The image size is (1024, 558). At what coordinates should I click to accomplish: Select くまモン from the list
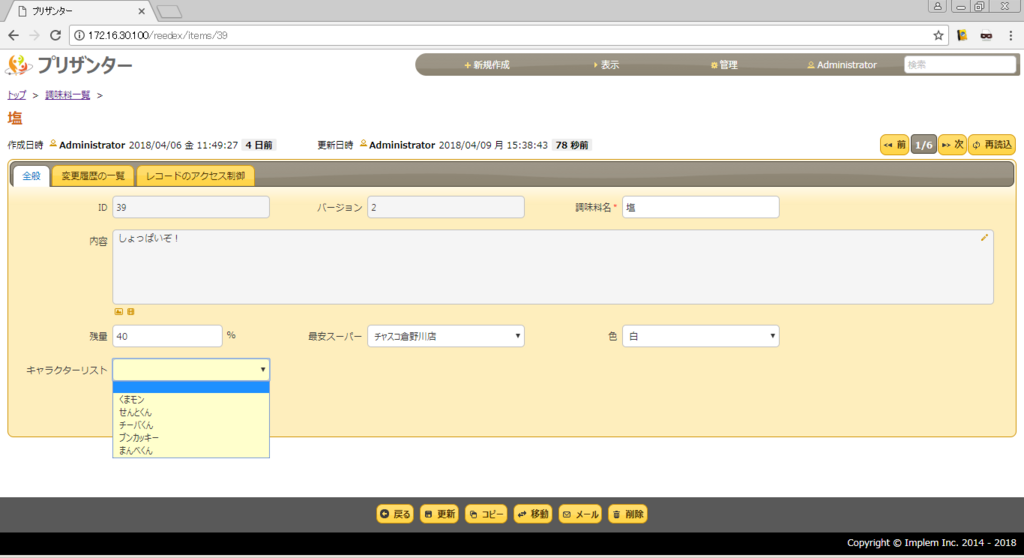[x=191, y=399]
